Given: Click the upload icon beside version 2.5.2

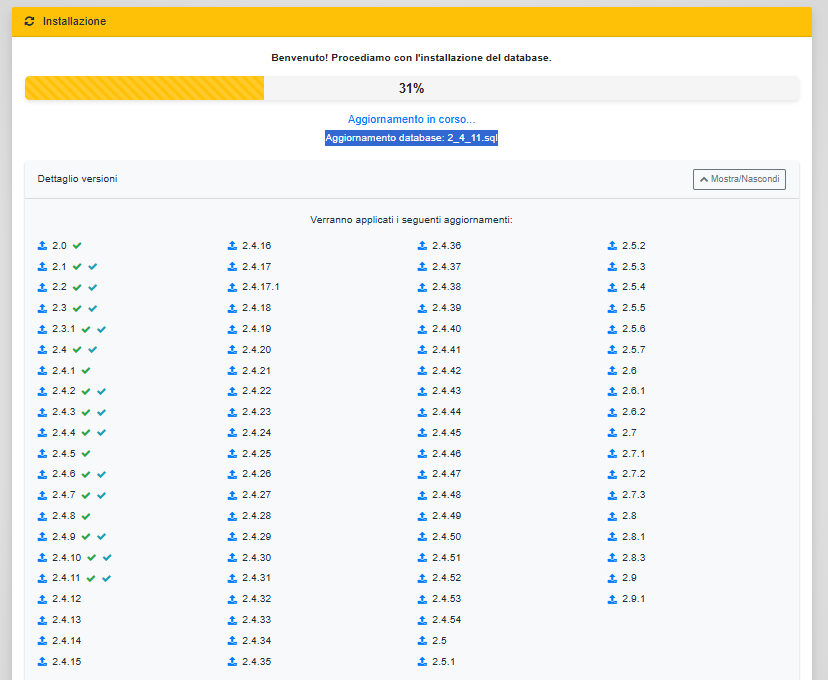Looking at the screenshot, I should tap(612, 245).
